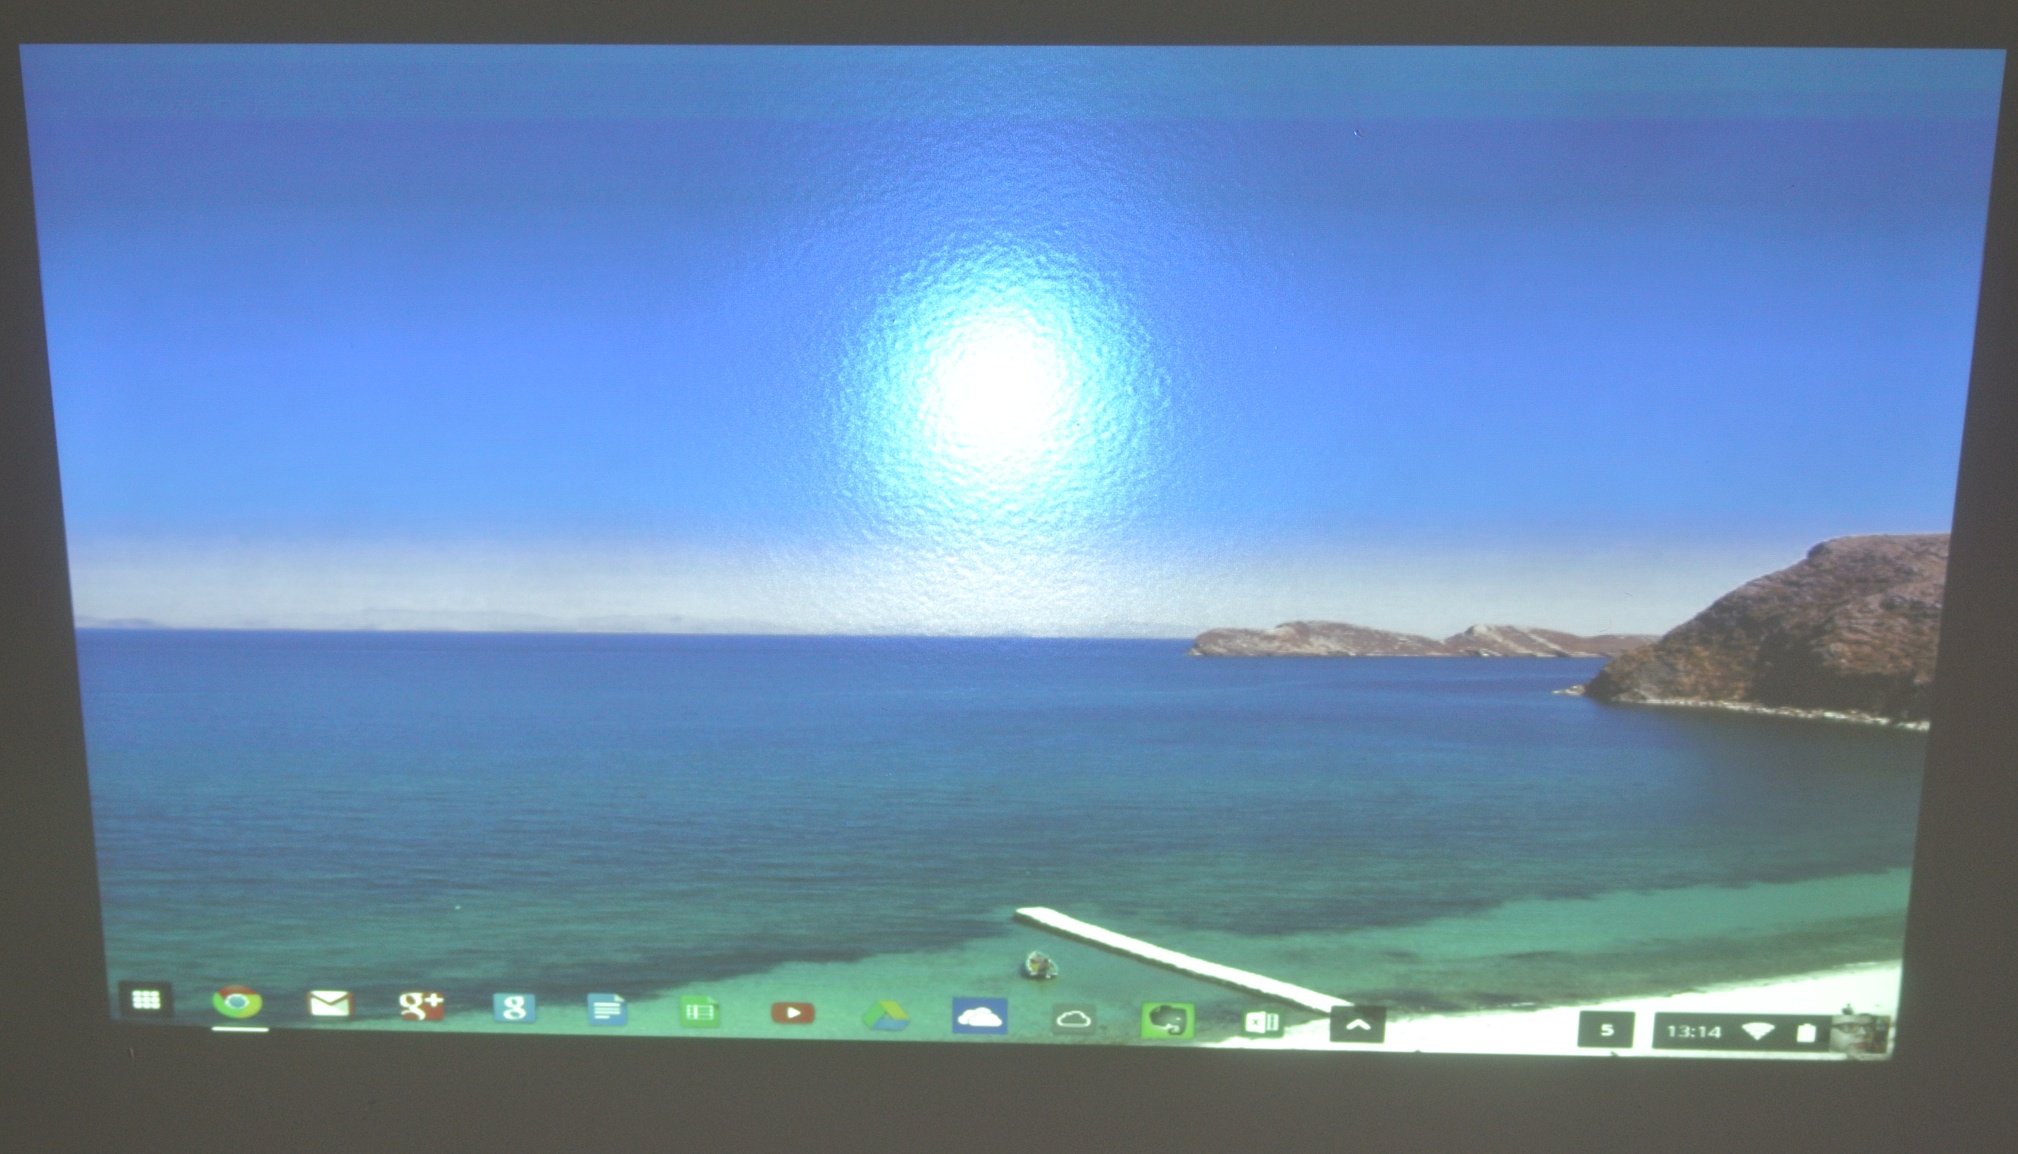Launch Google Sheets from the shelf
Image resolution: width=2018 pixels, height=1154 pixels.
coord(699,1012)
